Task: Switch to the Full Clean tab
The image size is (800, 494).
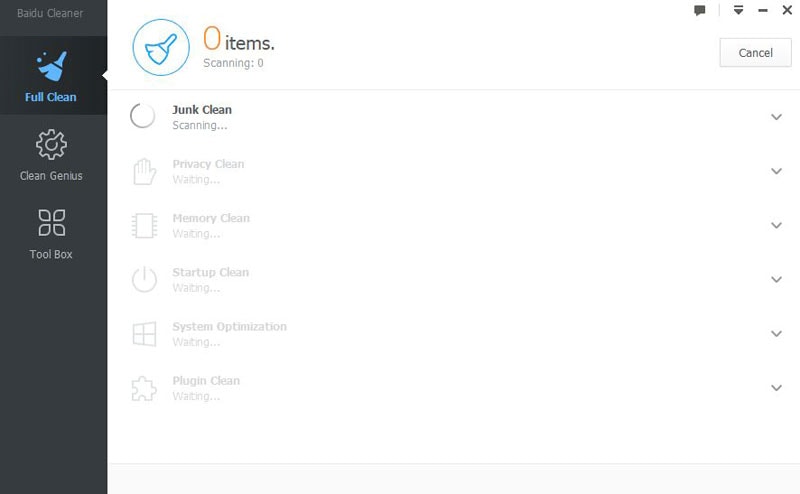Action: [51, 76]
